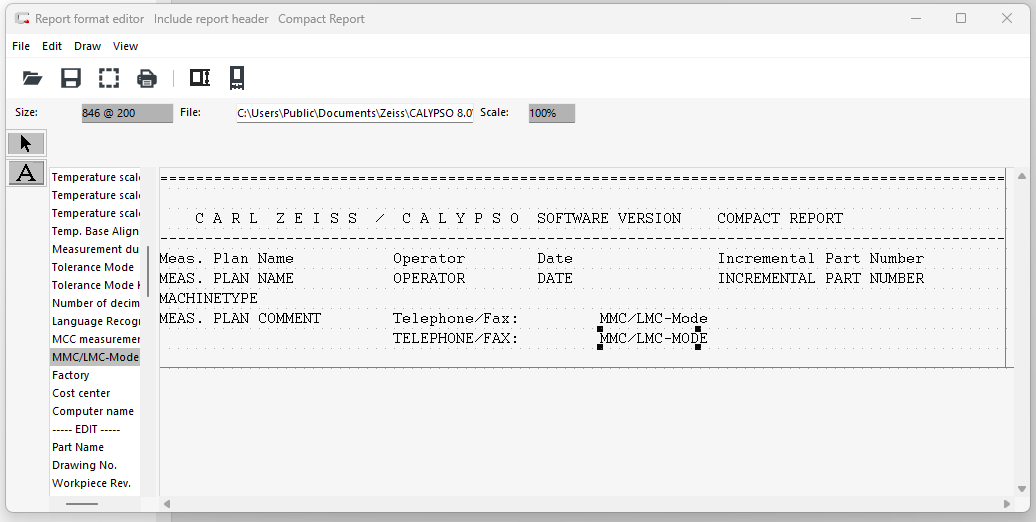Click the open file folder icon
Viewport: 1036px width, 522px height.
click(x=32, y=78)
